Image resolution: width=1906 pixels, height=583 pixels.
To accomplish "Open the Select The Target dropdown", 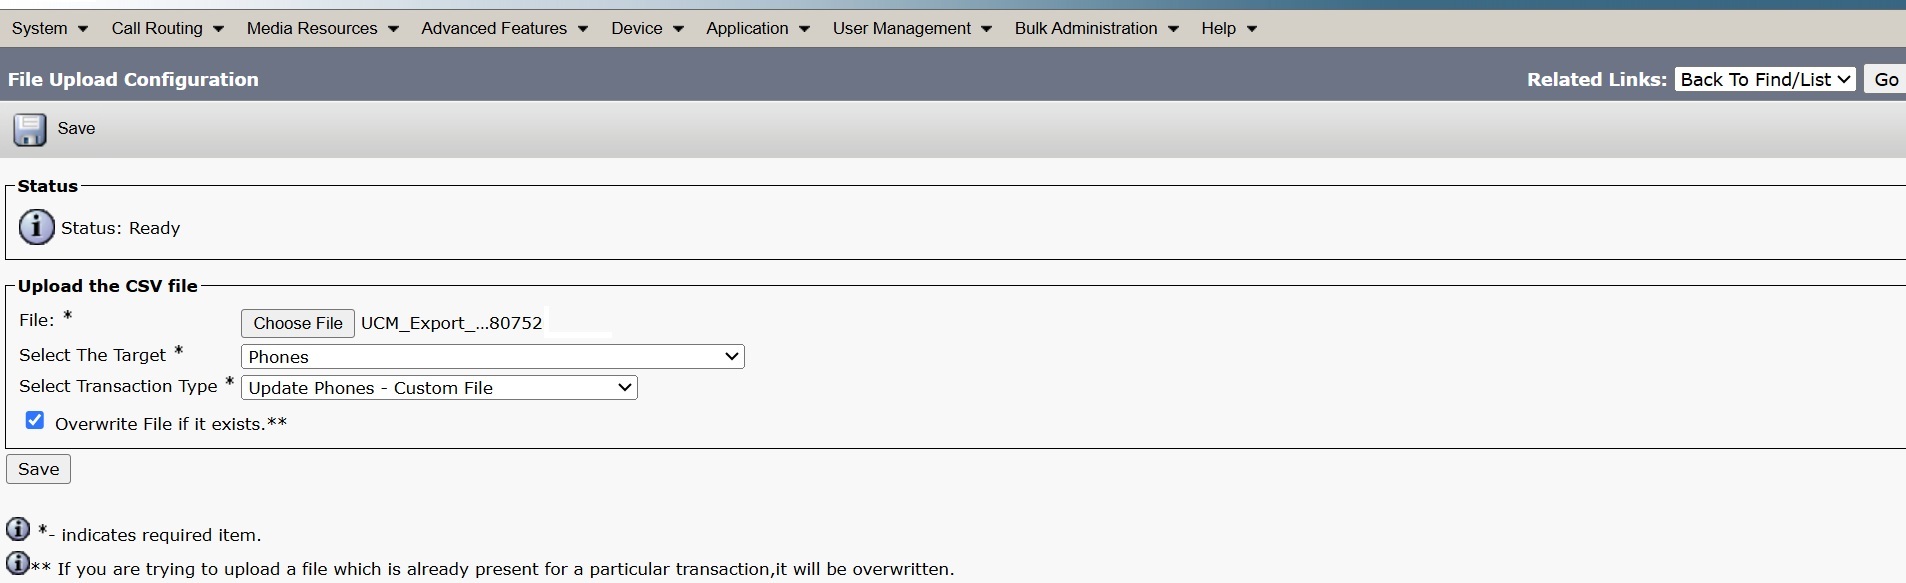I will [492, 357].
